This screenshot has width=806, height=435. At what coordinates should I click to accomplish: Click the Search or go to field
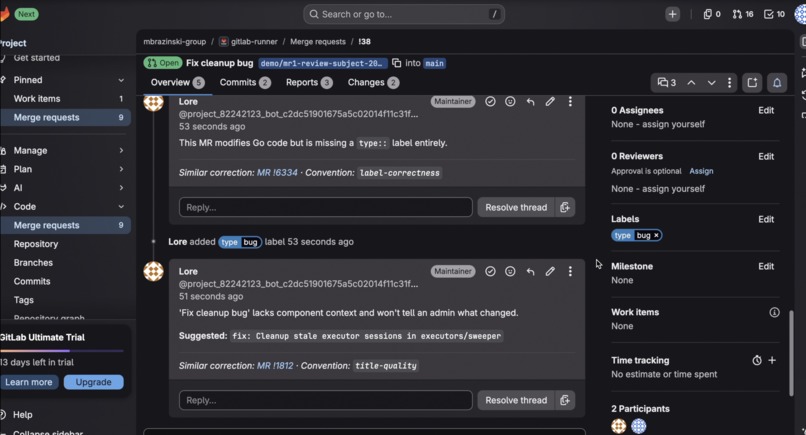coord(404,14)
